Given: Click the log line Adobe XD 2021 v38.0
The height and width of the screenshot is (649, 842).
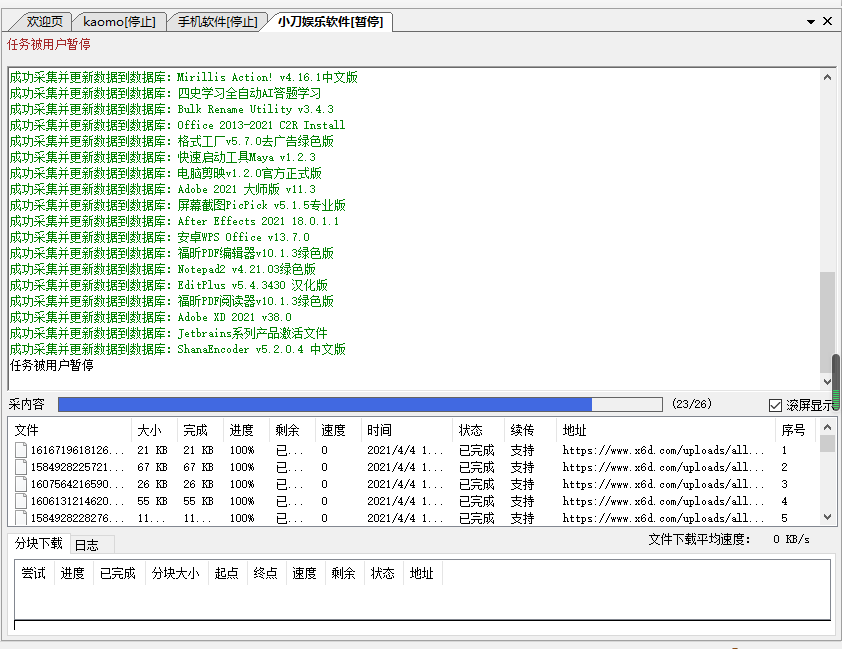Looking at the screenshot, I should point(151,317).
